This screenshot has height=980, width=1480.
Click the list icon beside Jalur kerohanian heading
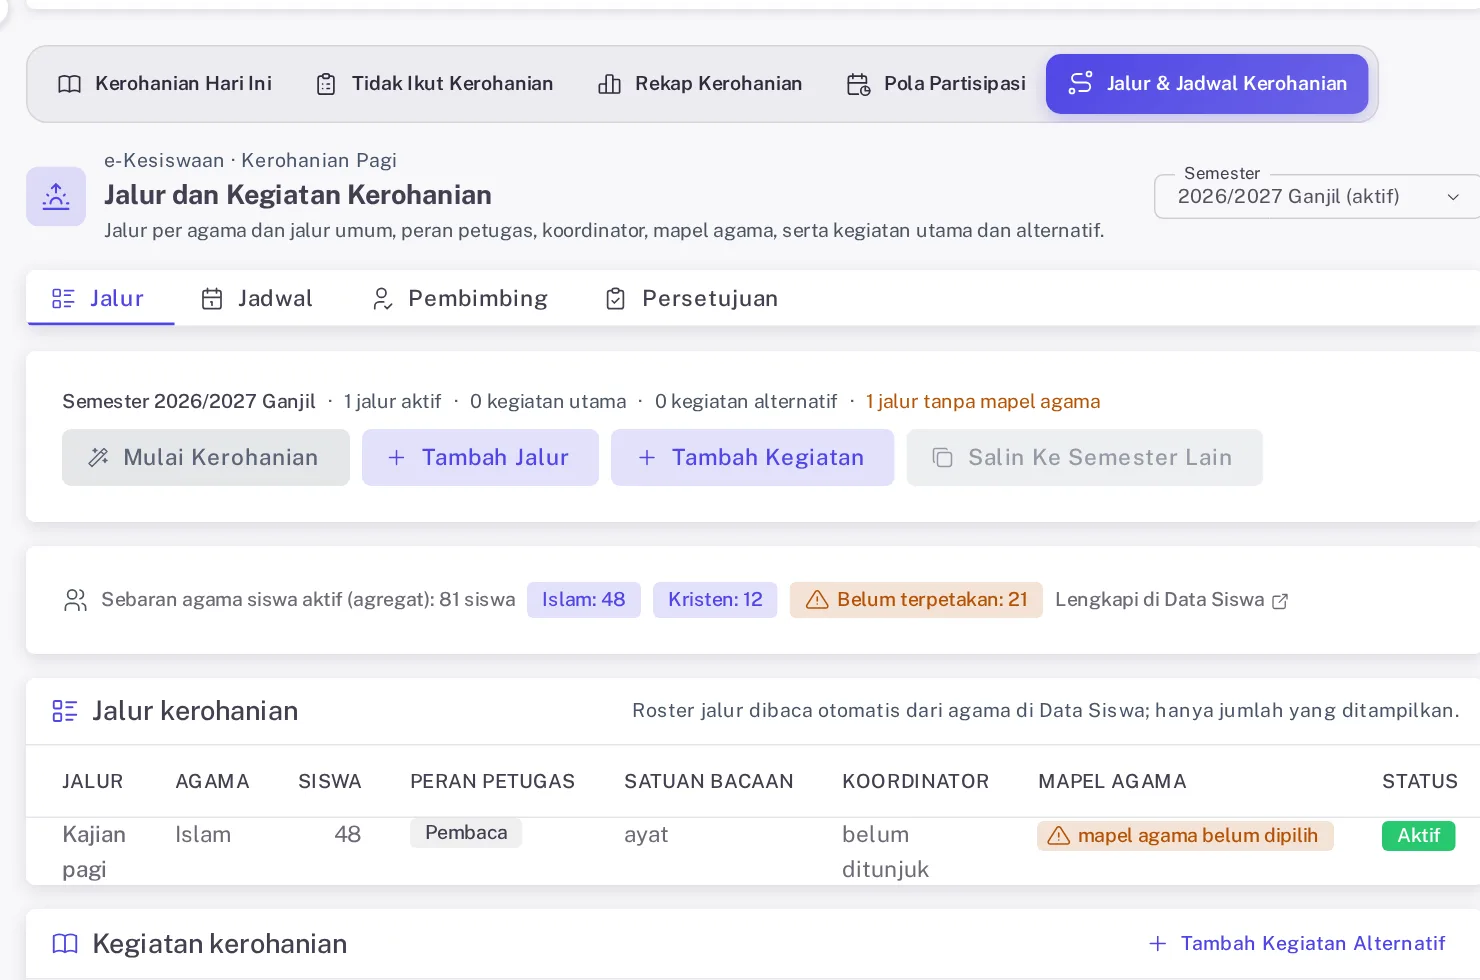(65, 711)
